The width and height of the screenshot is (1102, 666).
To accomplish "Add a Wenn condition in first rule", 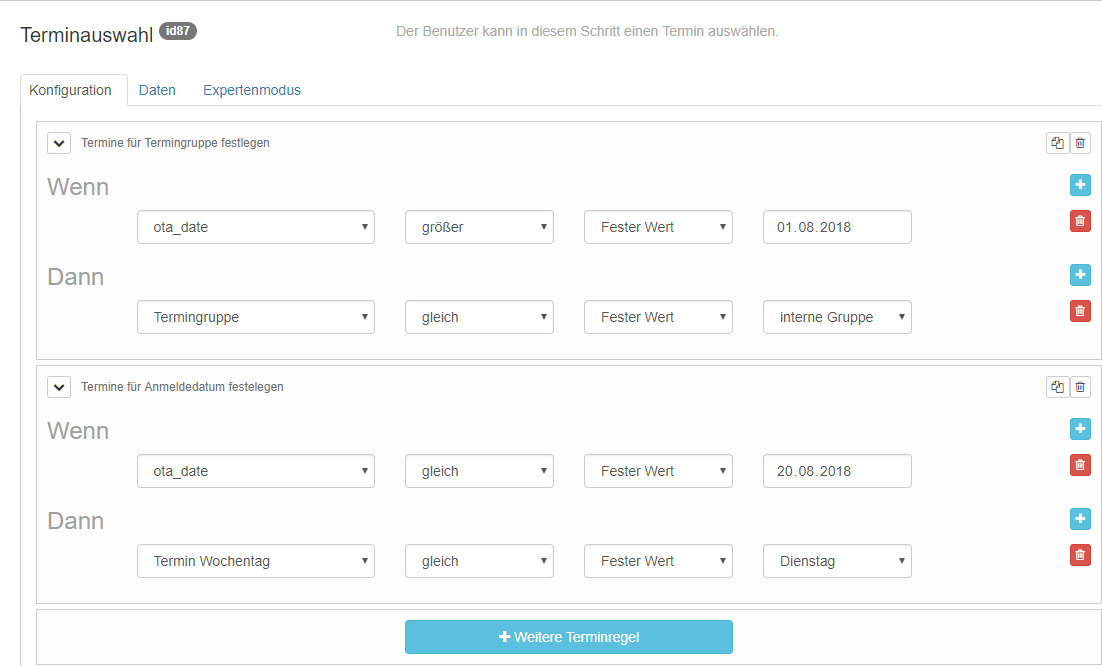I will point(1080,185).
